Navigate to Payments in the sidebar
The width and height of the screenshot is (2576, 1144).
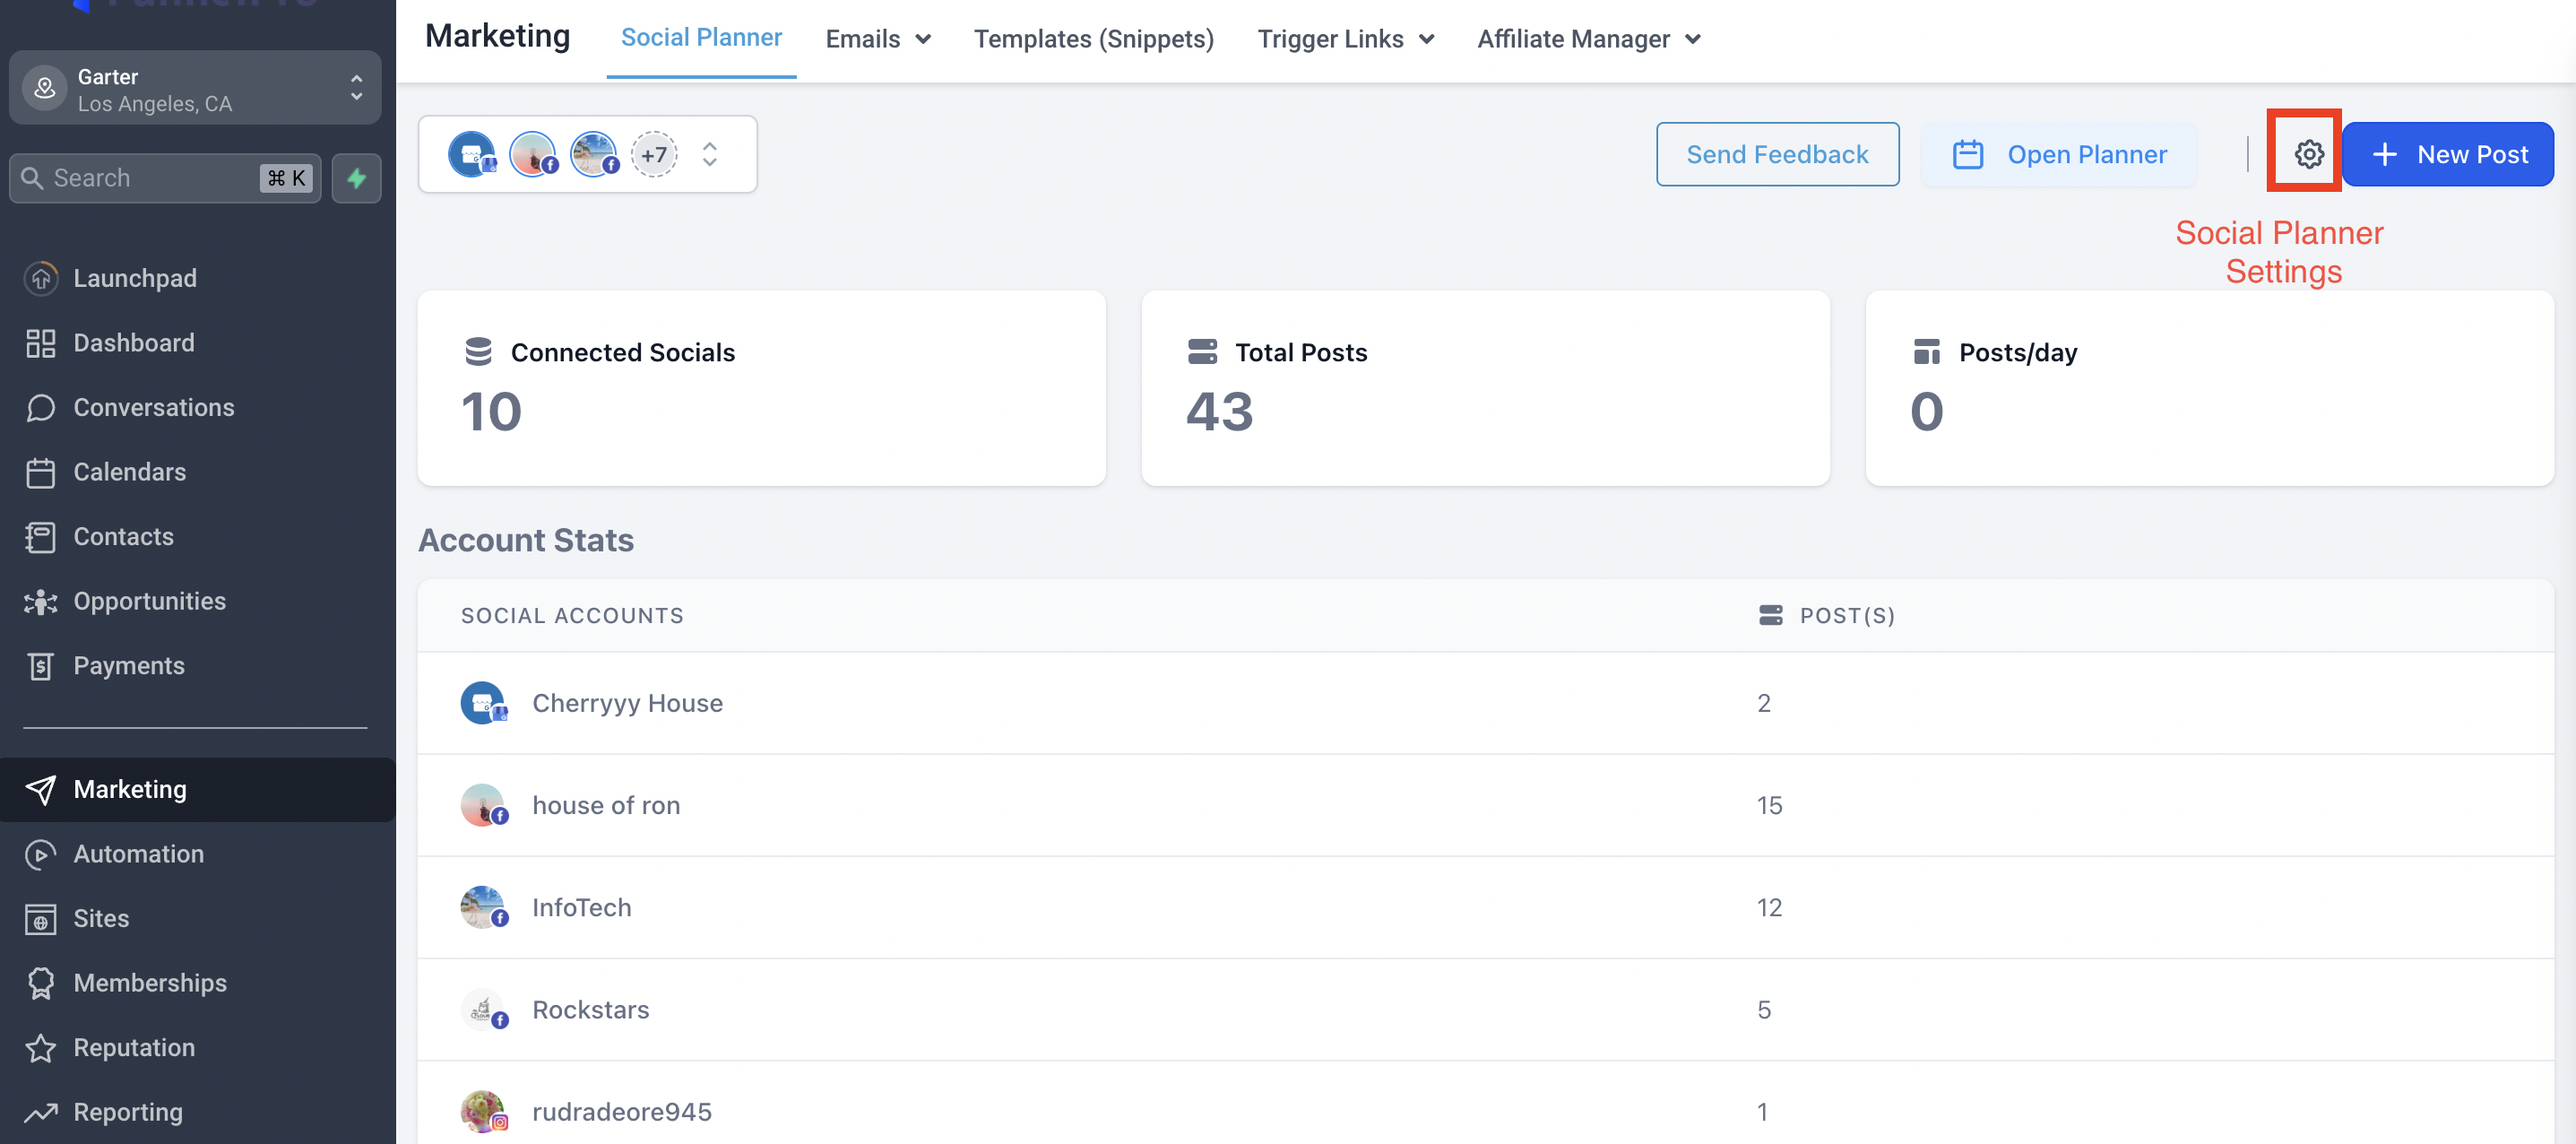pyautogui.click(x=128, y=665)
